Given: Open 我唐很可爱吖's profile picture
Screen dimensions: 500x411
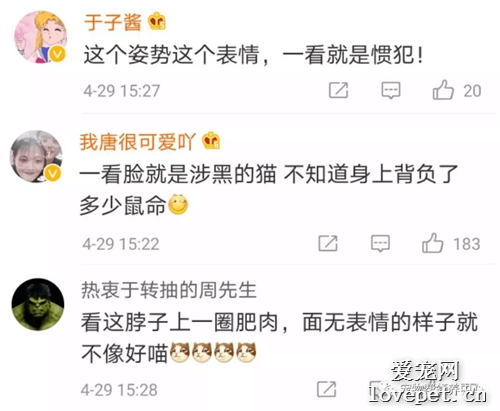Looking at the screenshot, I should pyautogui.click(x=37, y=156).
